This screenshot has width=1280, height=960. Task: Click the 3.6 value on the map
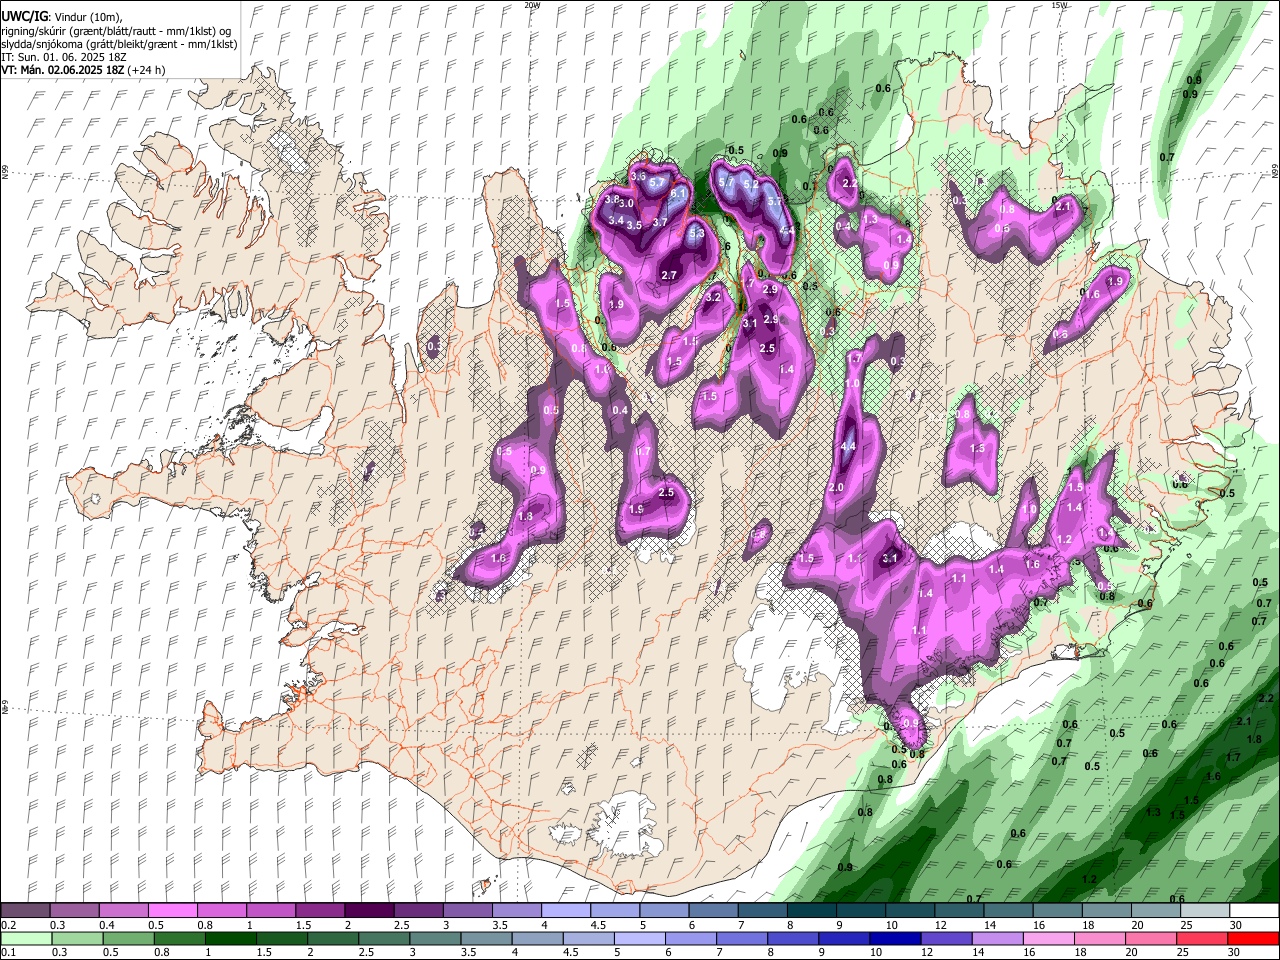639,177
